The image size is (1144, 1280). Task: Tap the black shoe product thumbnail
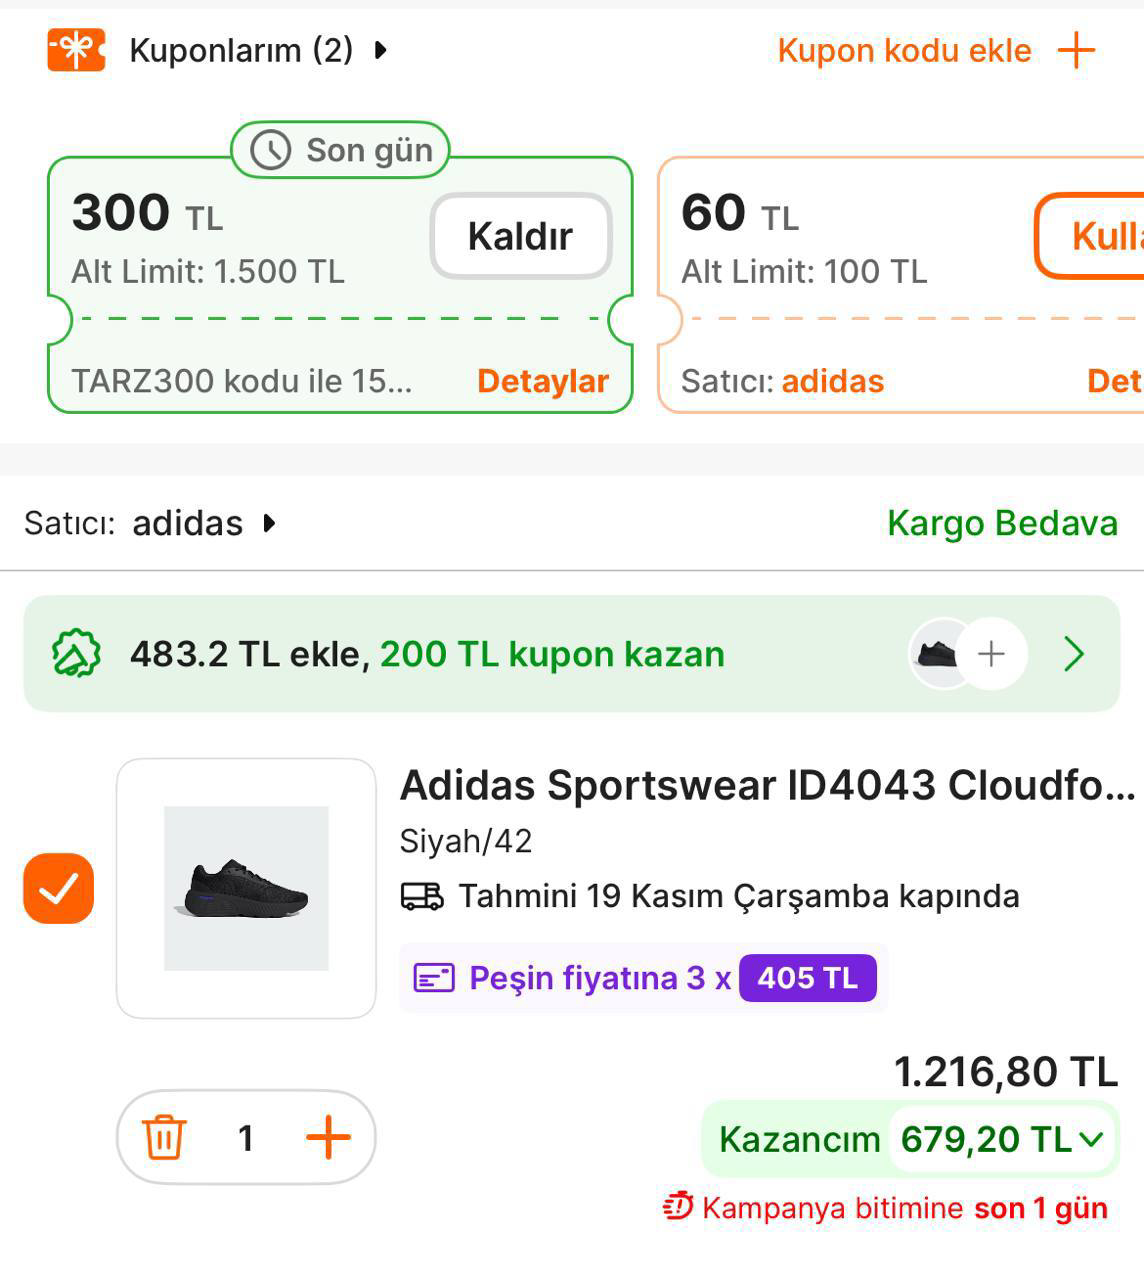tap(246, 888)
